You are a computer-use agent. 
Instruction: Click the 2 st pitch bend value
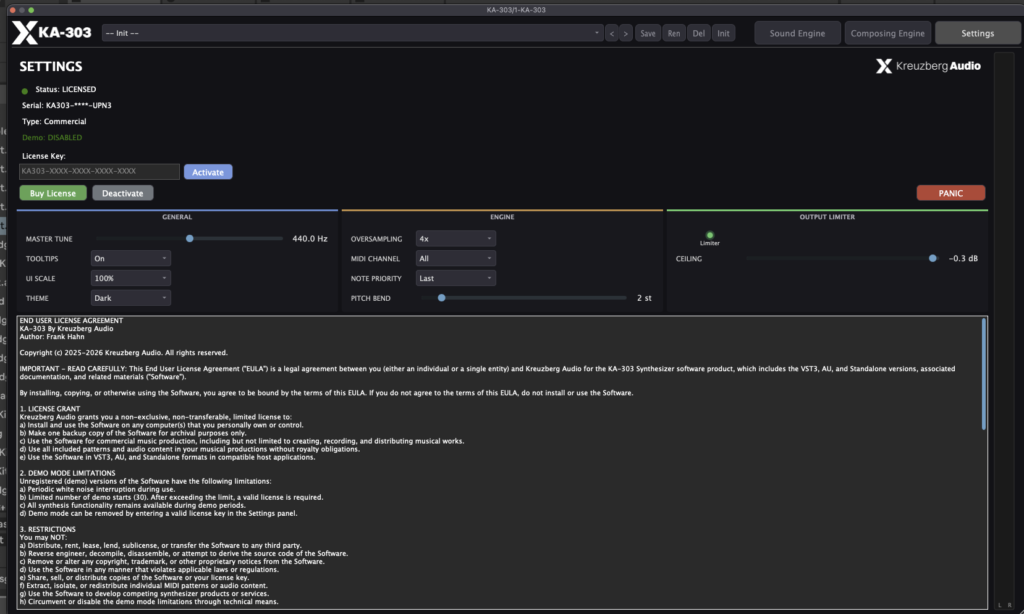[644, 298]
